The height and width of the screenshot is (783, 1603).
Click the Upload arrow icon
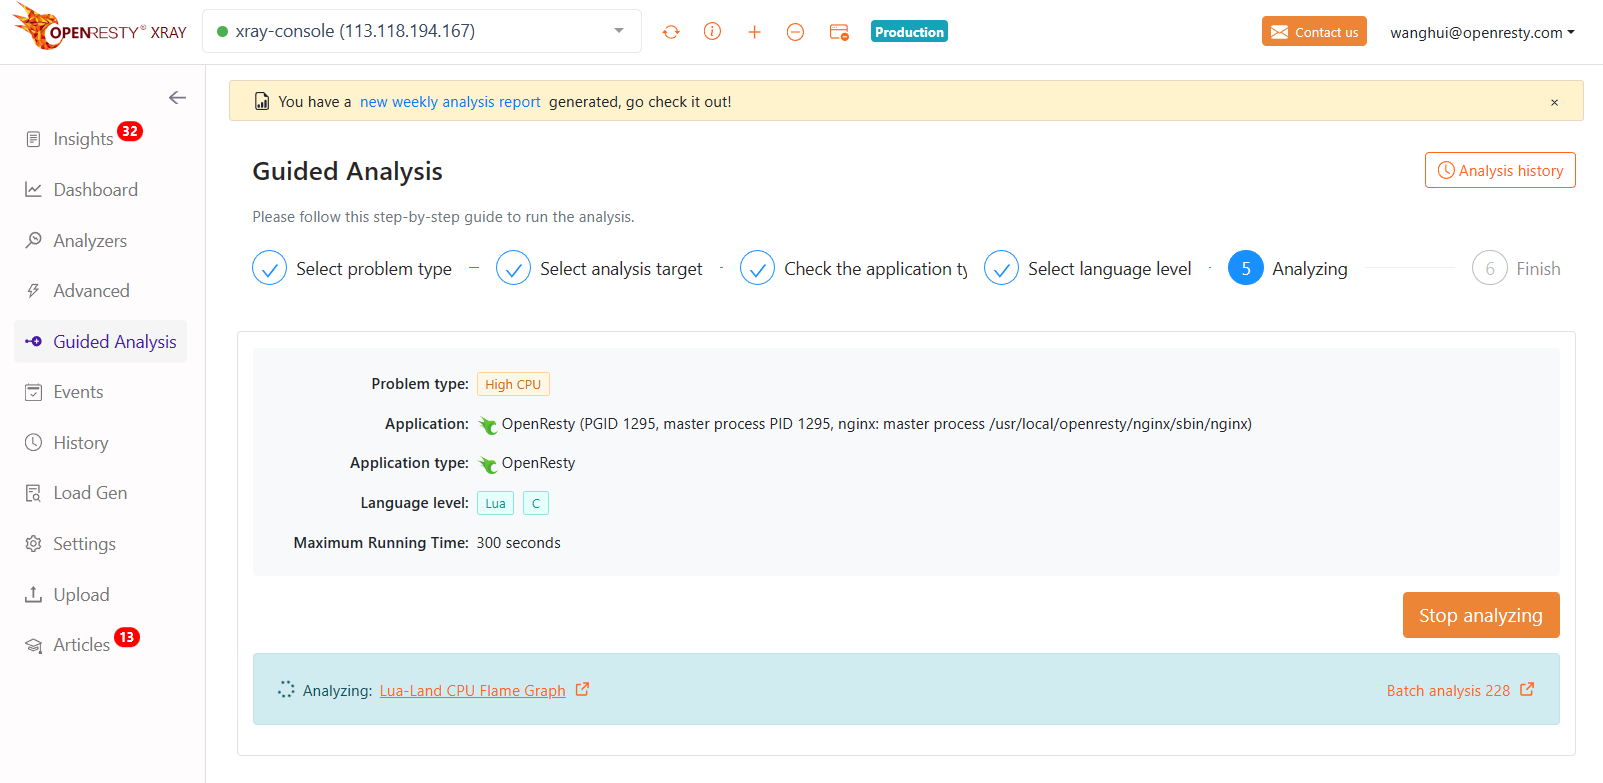point(34,594)
